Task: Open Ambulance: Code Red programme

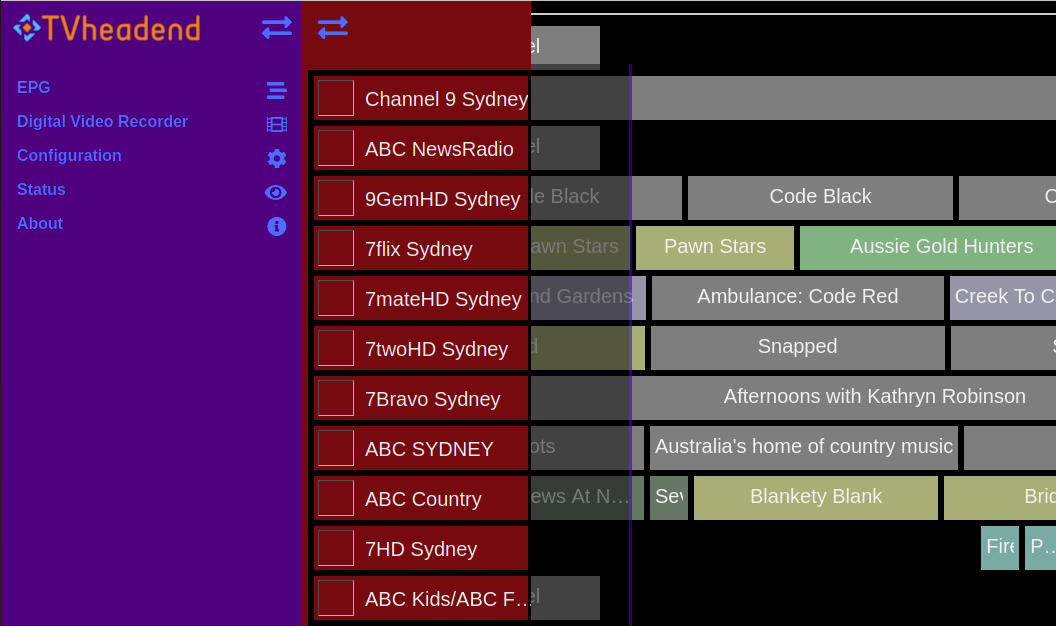Action: point(797,298)
